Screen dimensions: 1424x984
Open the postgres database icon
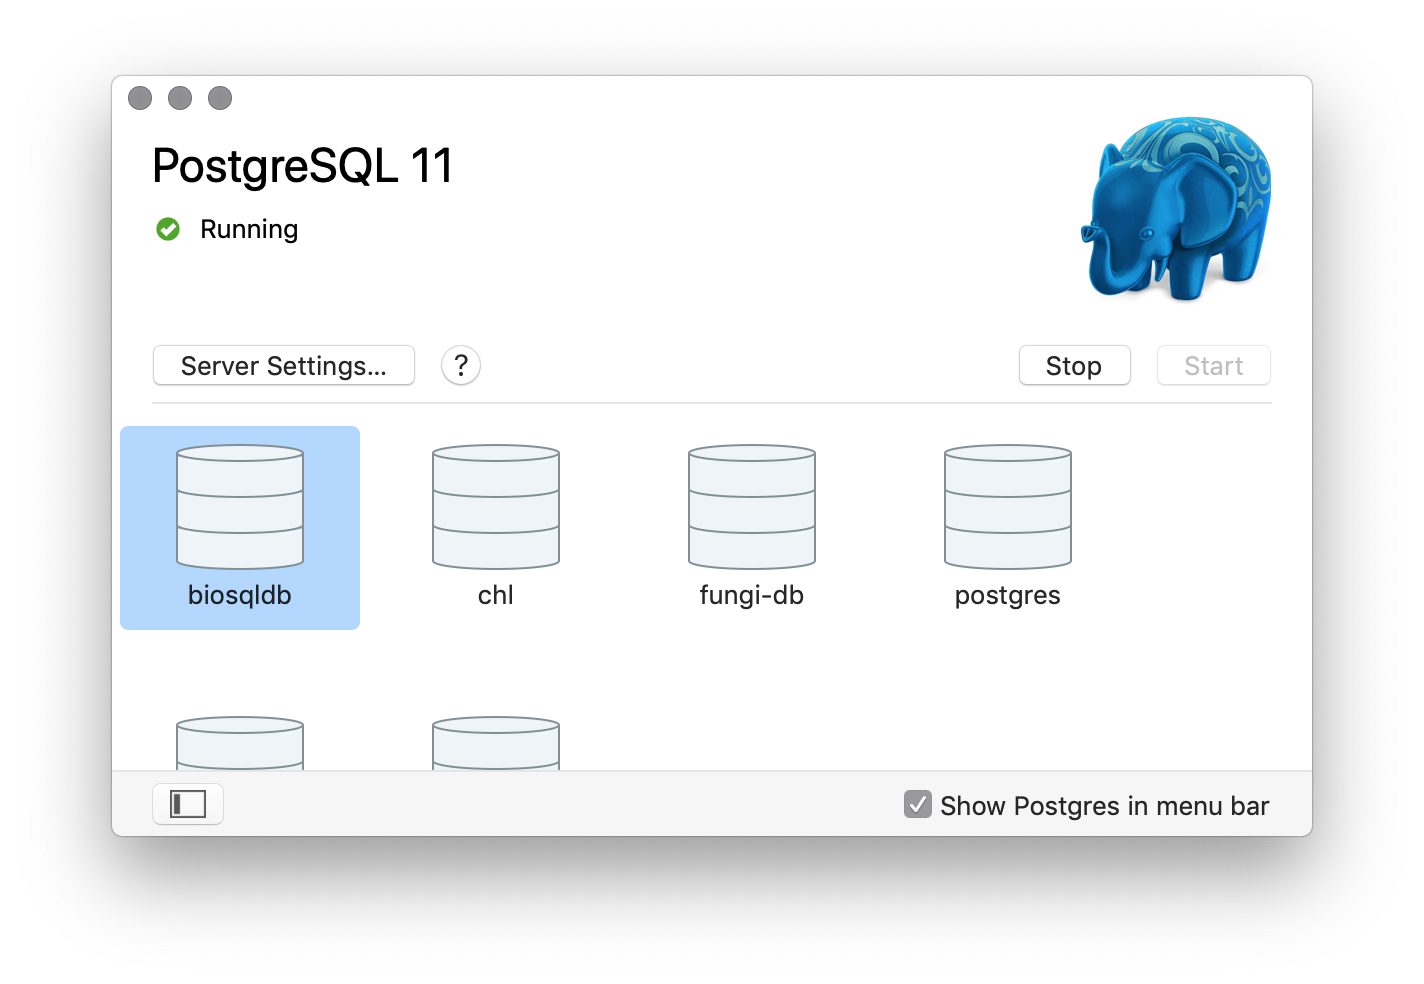tap(1008, 508)
